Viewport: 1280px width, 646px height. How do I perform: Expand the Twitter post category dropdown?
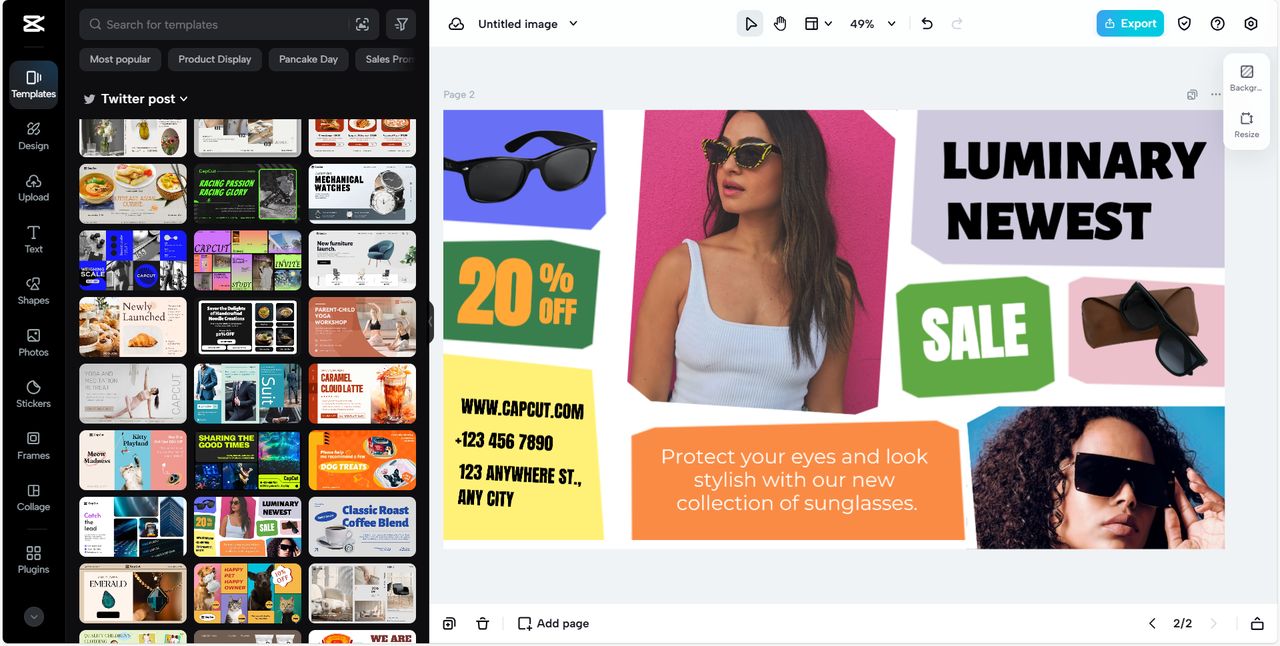click(x=136, y=99)
